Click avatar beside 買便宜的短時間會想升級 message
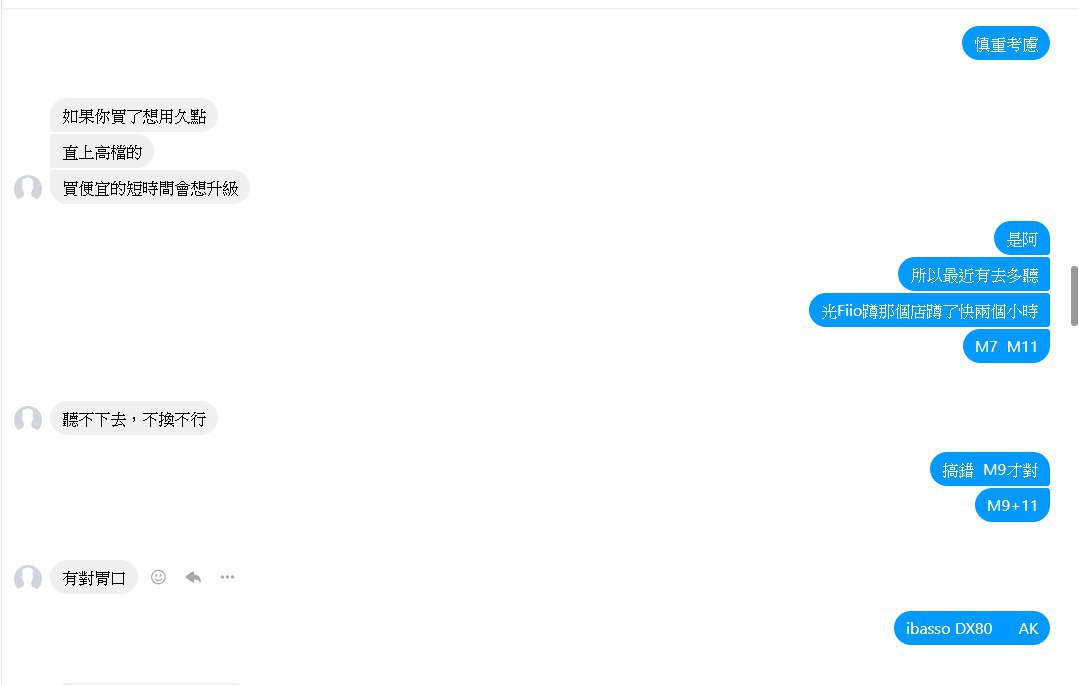This screenshot has width=1079, height=685. 28,188
